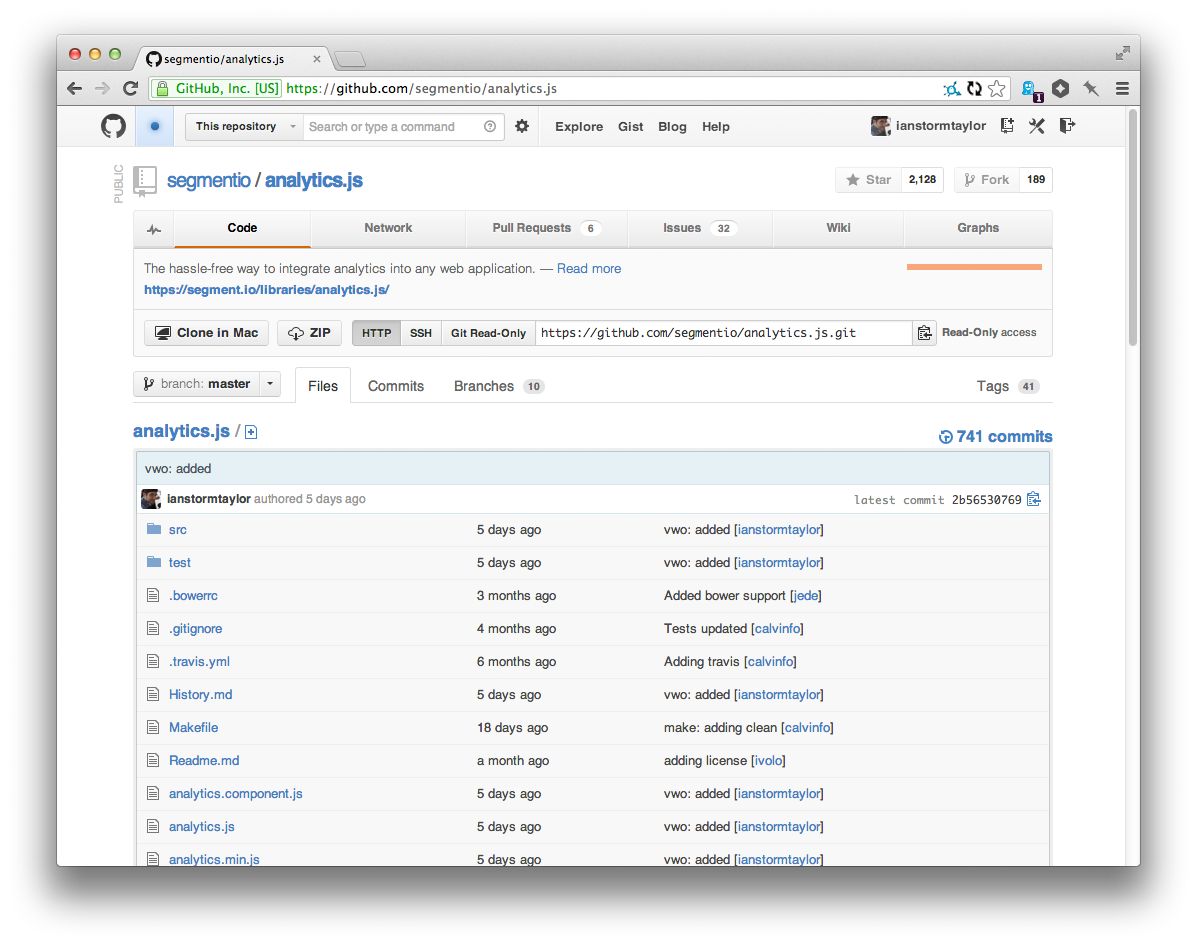Viewport: 1197px width, 945px height.
Task: Click jede author link on .bowerrc row
Action: (x=805, y=595)
